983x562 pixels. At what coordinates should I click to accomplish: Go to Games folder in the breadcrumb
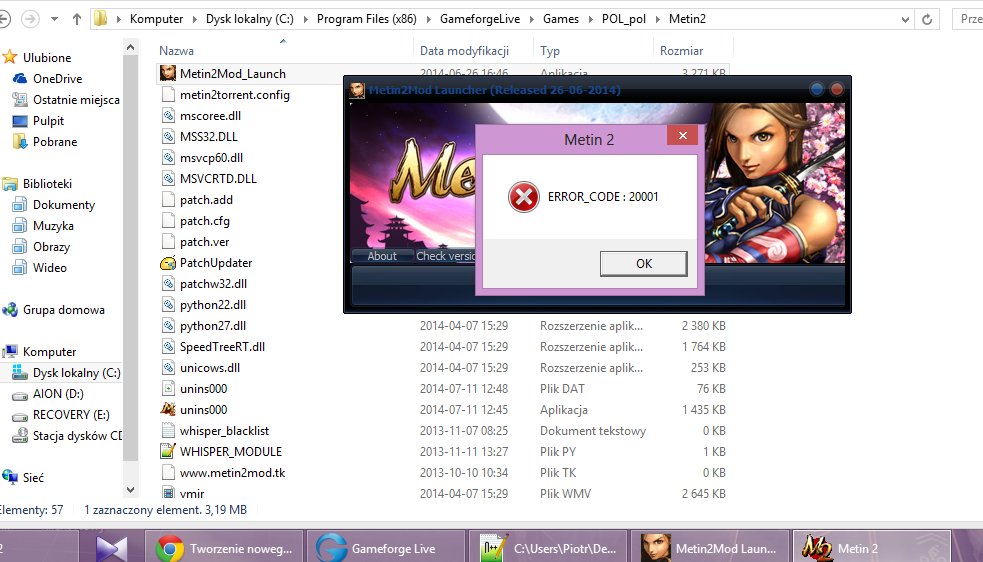tap(560, 19)
